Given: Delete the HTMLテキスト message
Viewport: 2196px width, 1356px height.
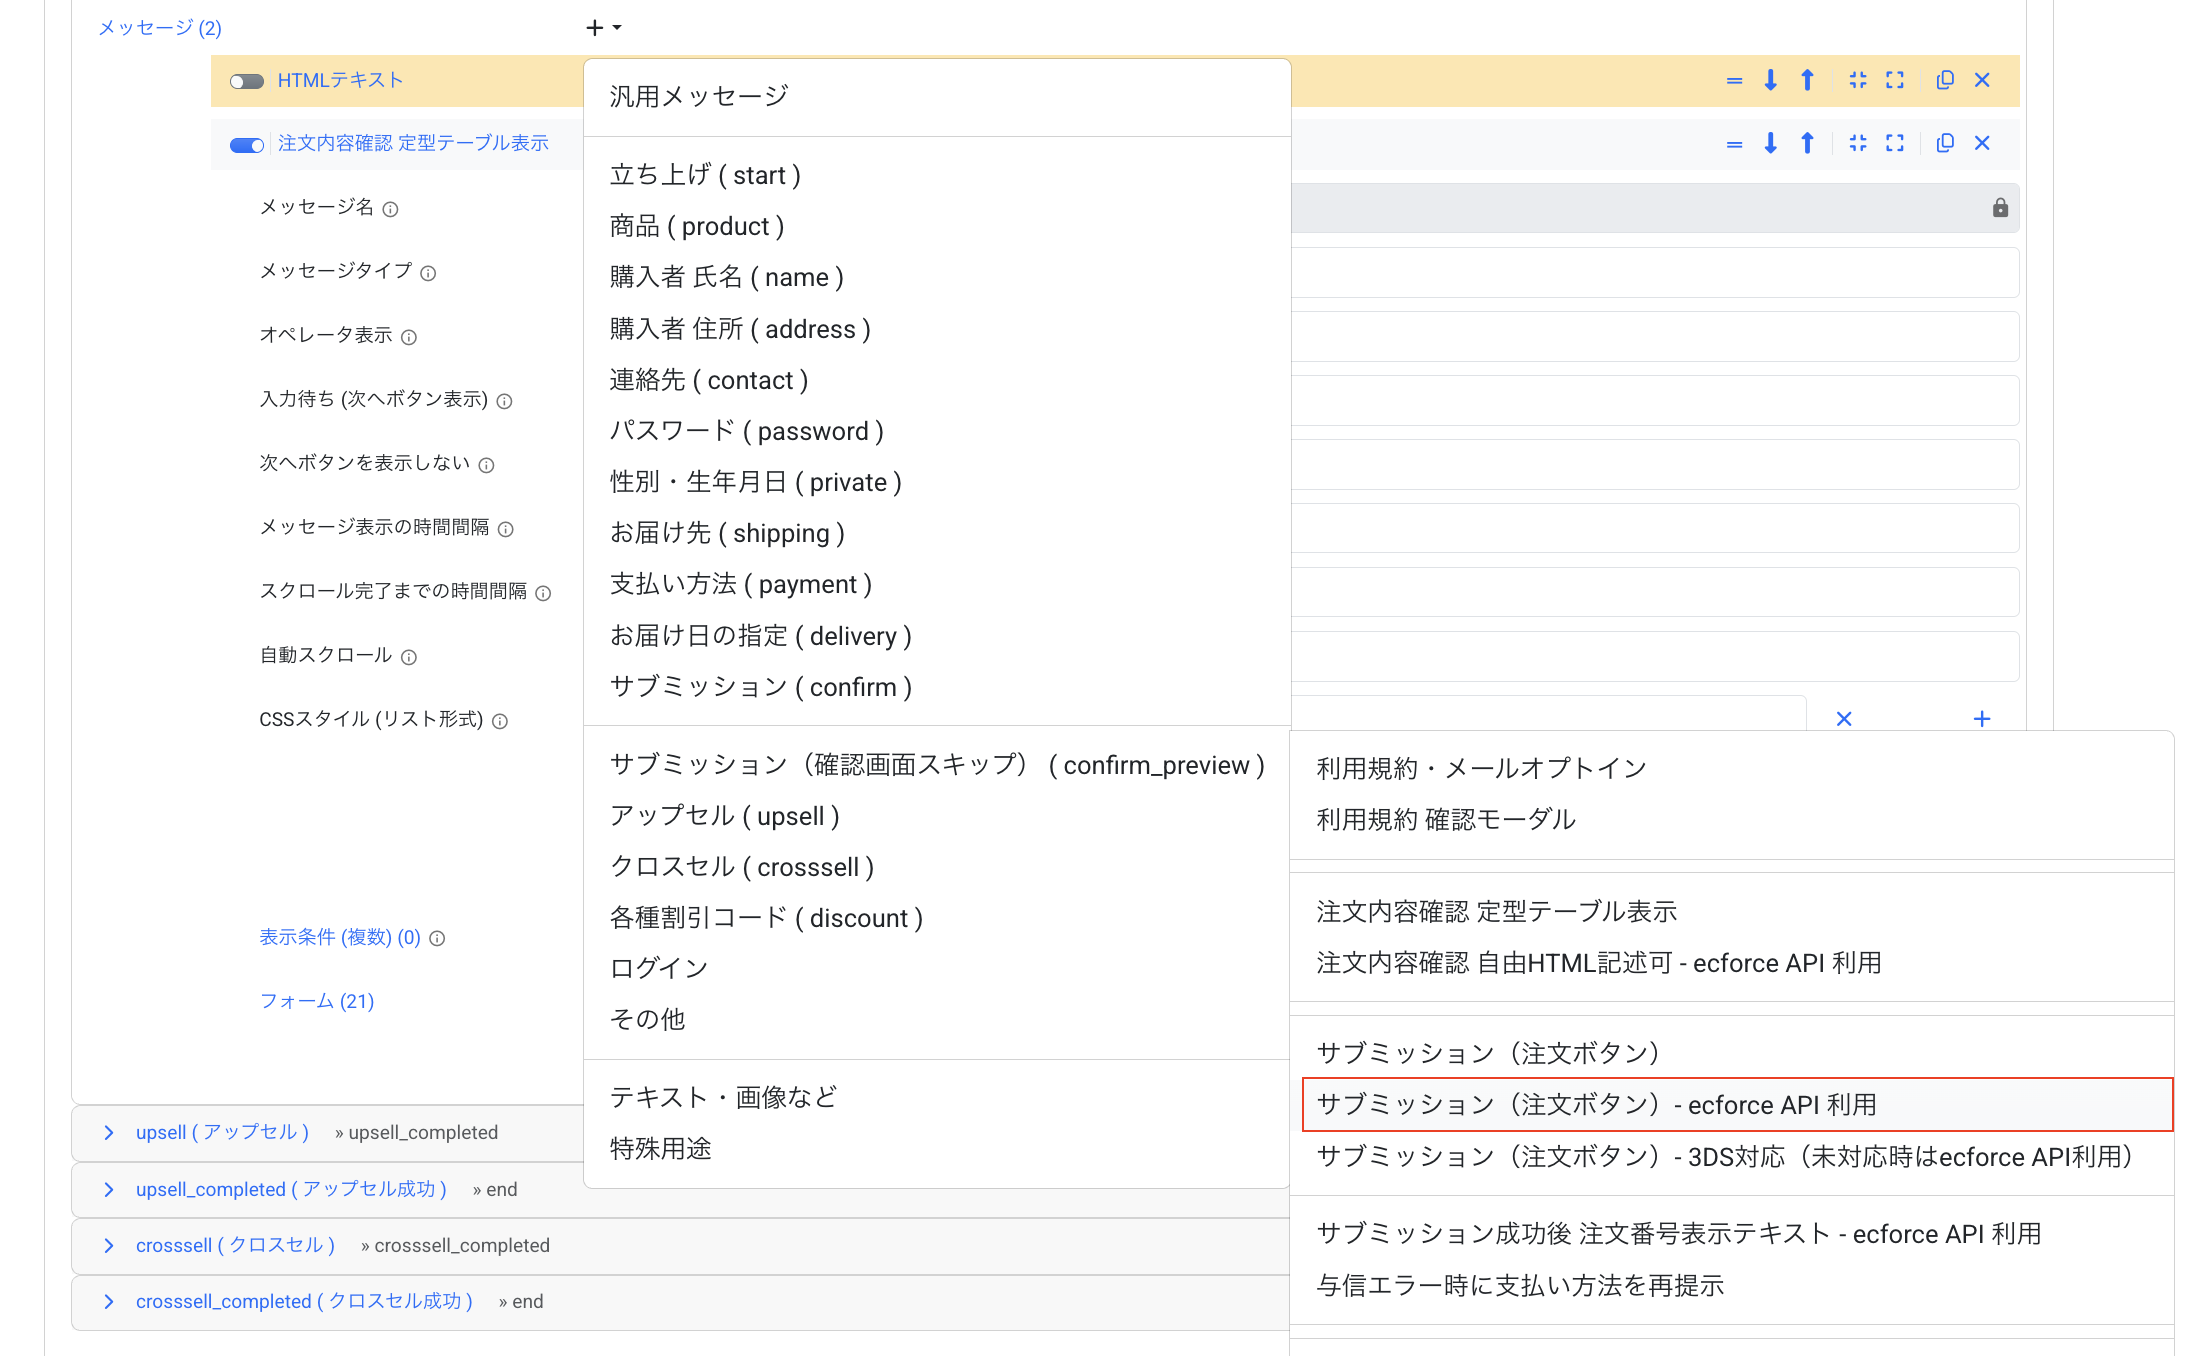Looking at the screenshot, I should [1982, 80].
